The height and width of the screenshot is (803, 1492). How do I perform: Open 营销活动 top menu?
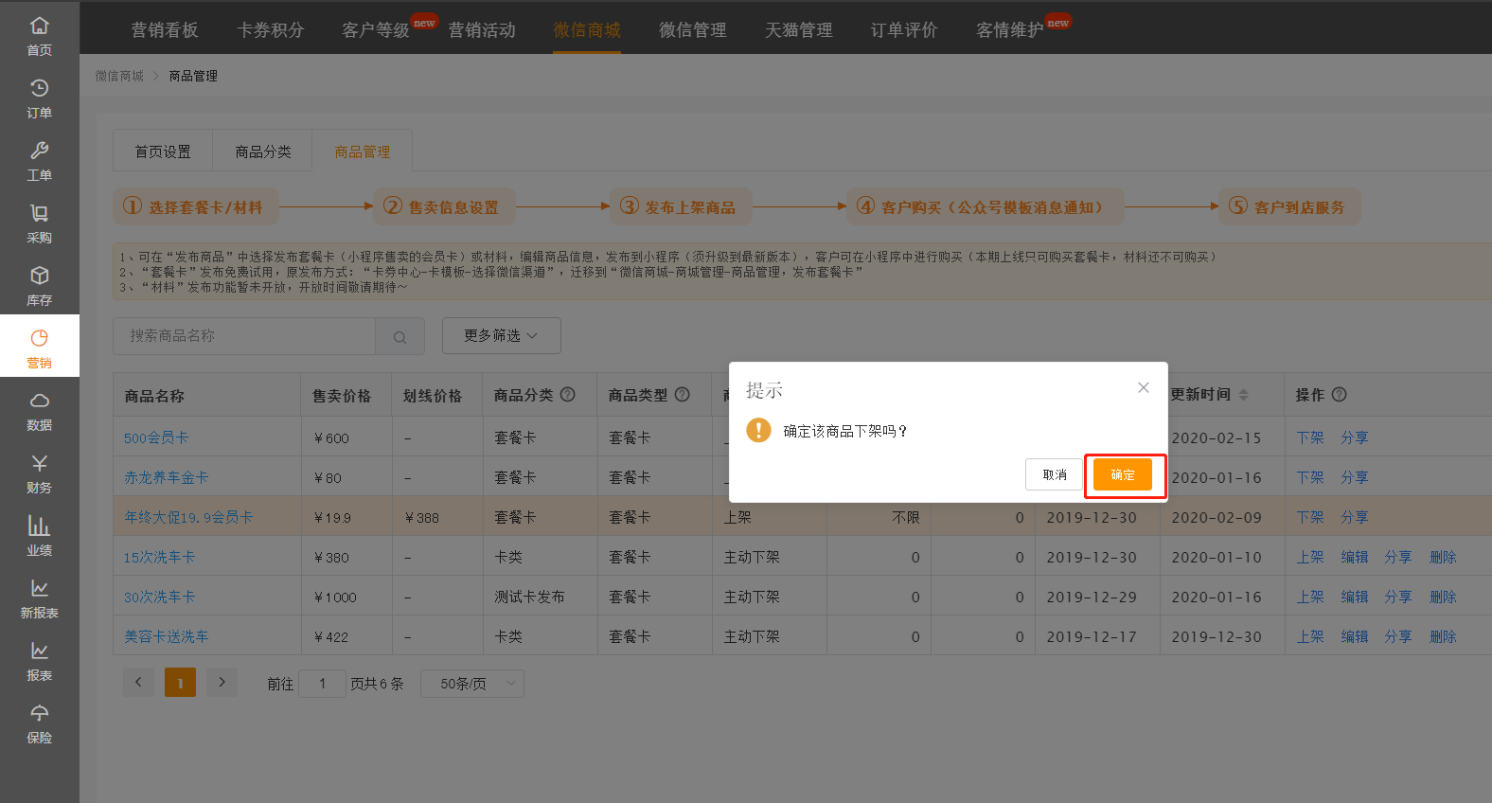pyautogui.click(x=482, y=30)
